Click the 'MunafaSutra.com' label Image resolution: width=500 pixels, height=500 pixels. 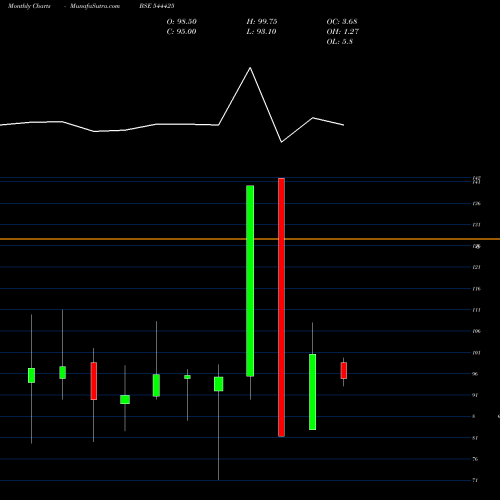95,6
